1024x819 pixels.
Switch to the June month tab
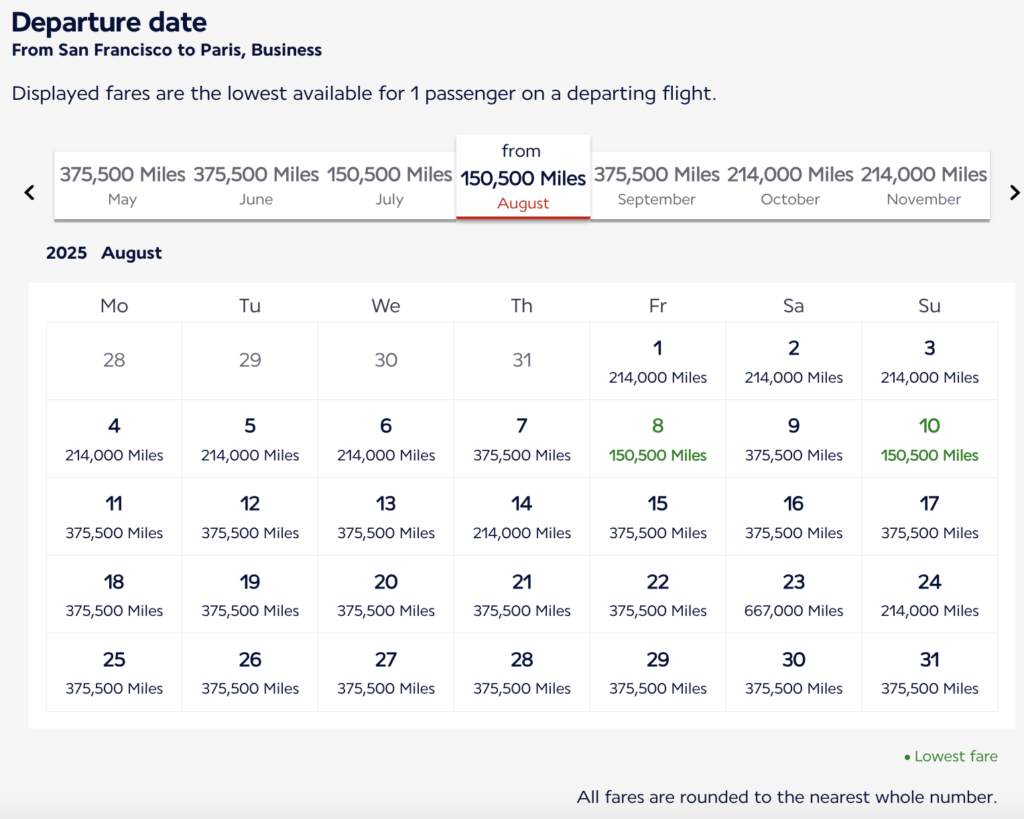256,185
